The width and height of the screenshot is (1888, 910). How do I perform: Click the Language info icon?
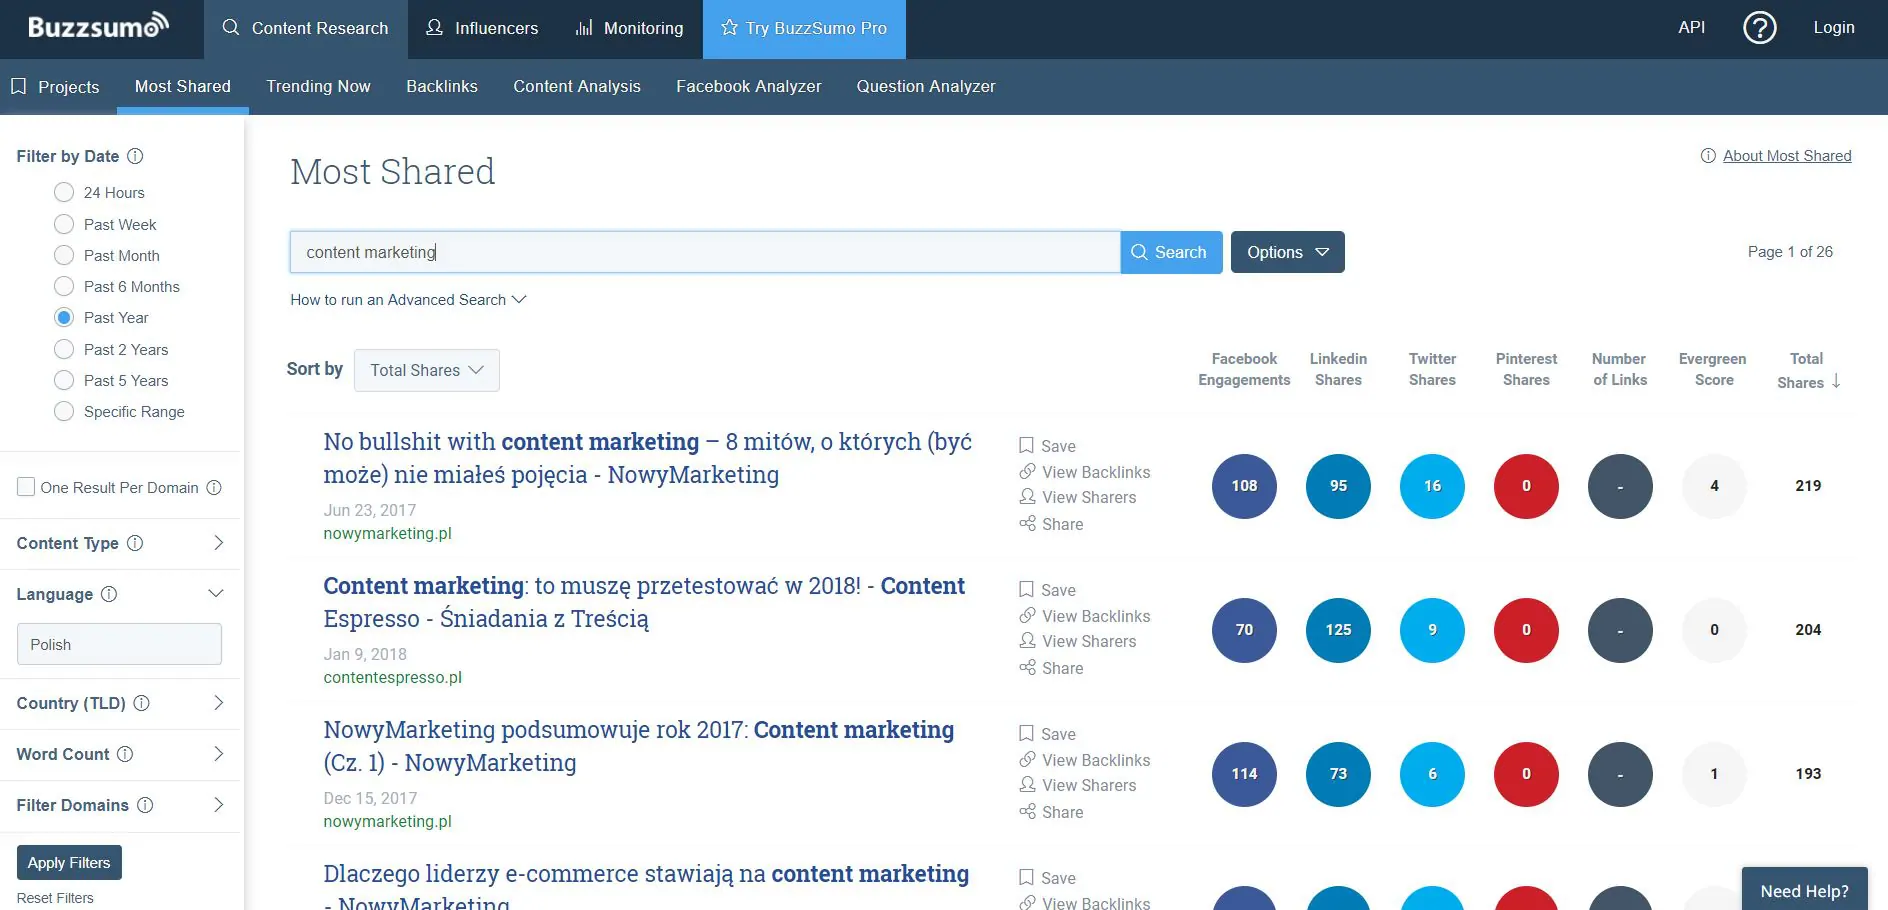pos(109,594)
